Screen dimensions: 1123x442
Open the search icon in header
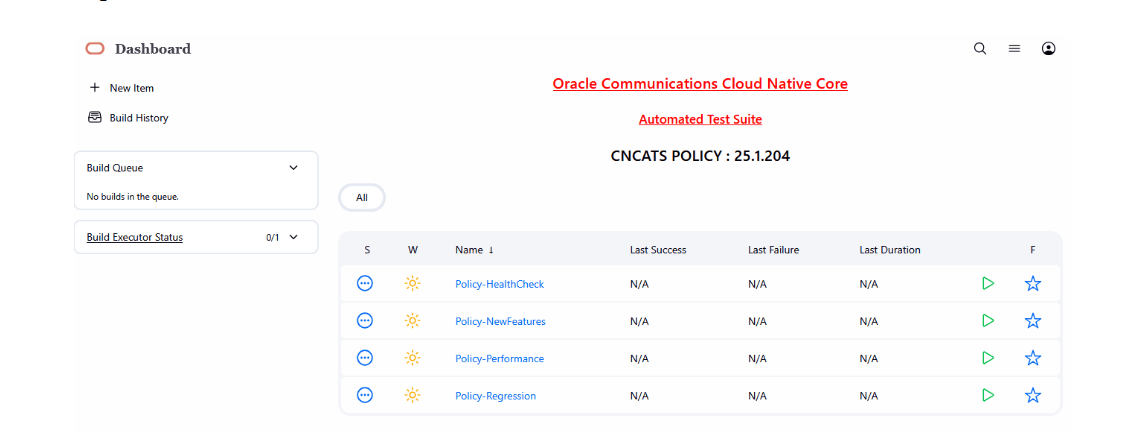click(x=980, y=49)
